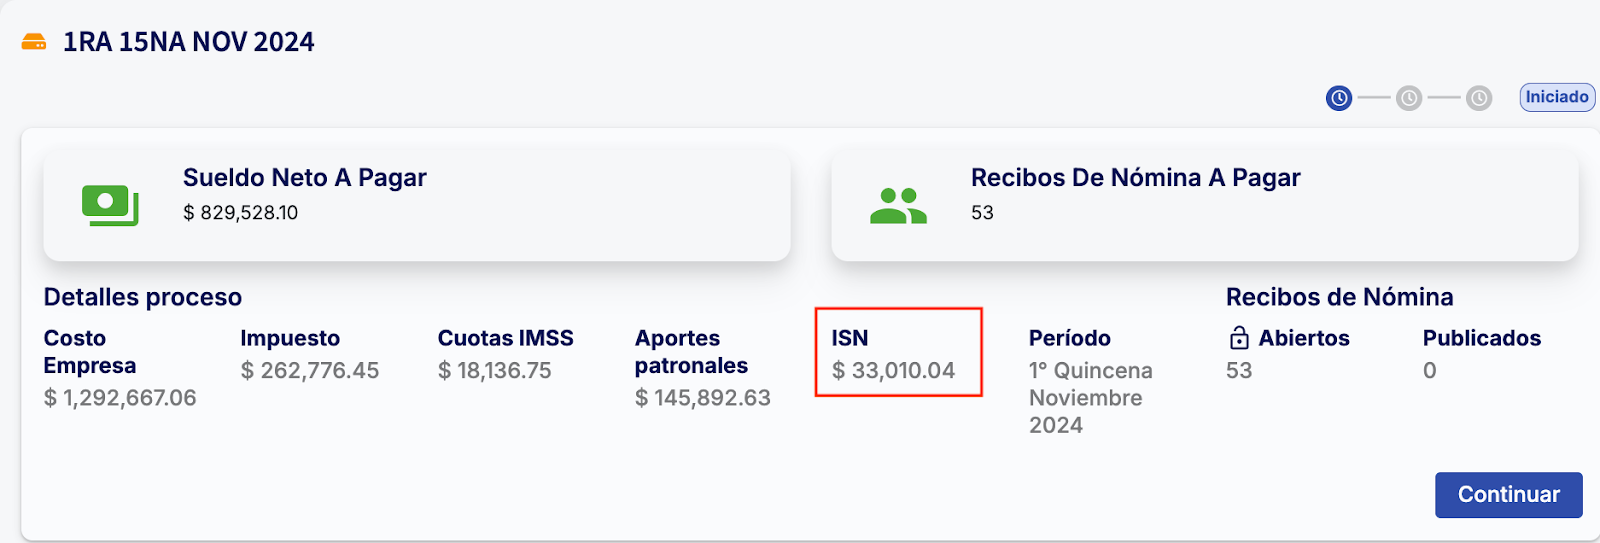1600x543 pixels.
Task: Click the second gray clock step icon
Action: click(1409, 98)
